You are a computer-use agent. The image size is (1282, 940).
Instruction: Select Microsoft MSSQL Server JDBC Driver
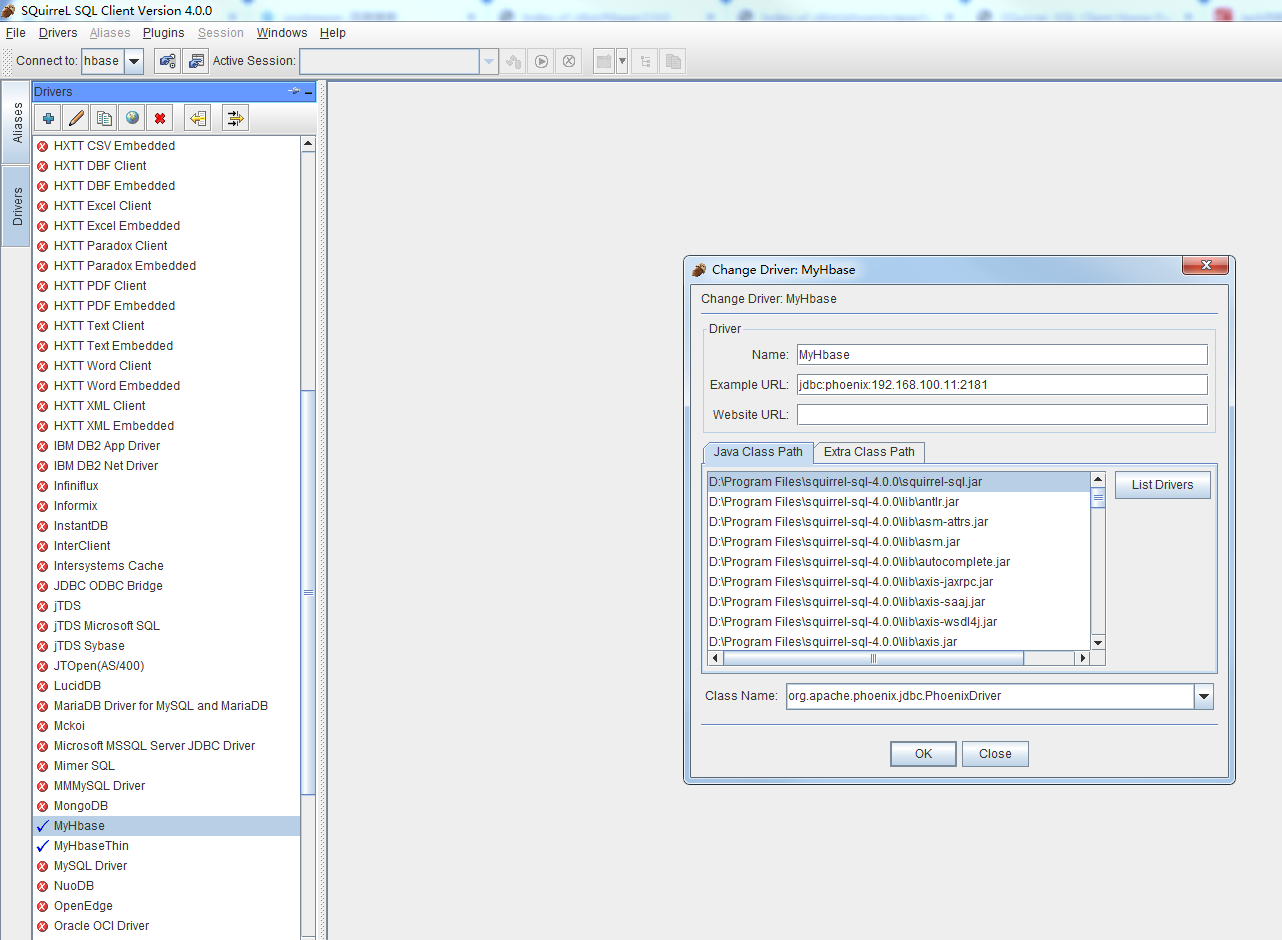coord(166,746)
